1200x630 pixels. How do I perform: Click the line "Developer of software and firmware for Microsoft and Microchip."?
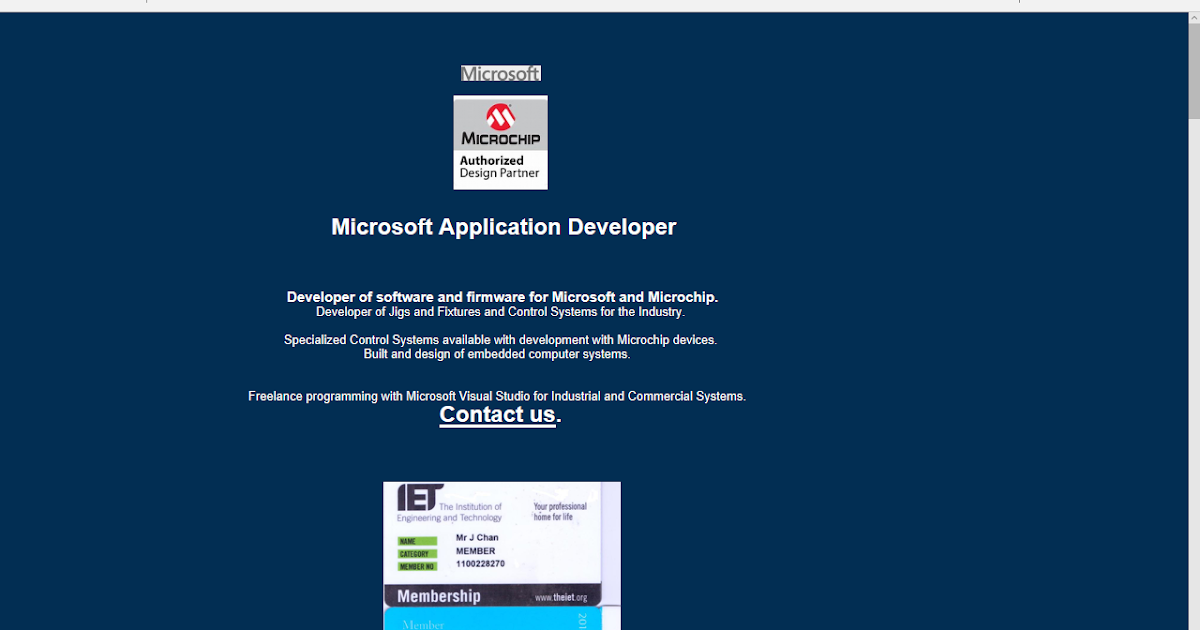502,297
